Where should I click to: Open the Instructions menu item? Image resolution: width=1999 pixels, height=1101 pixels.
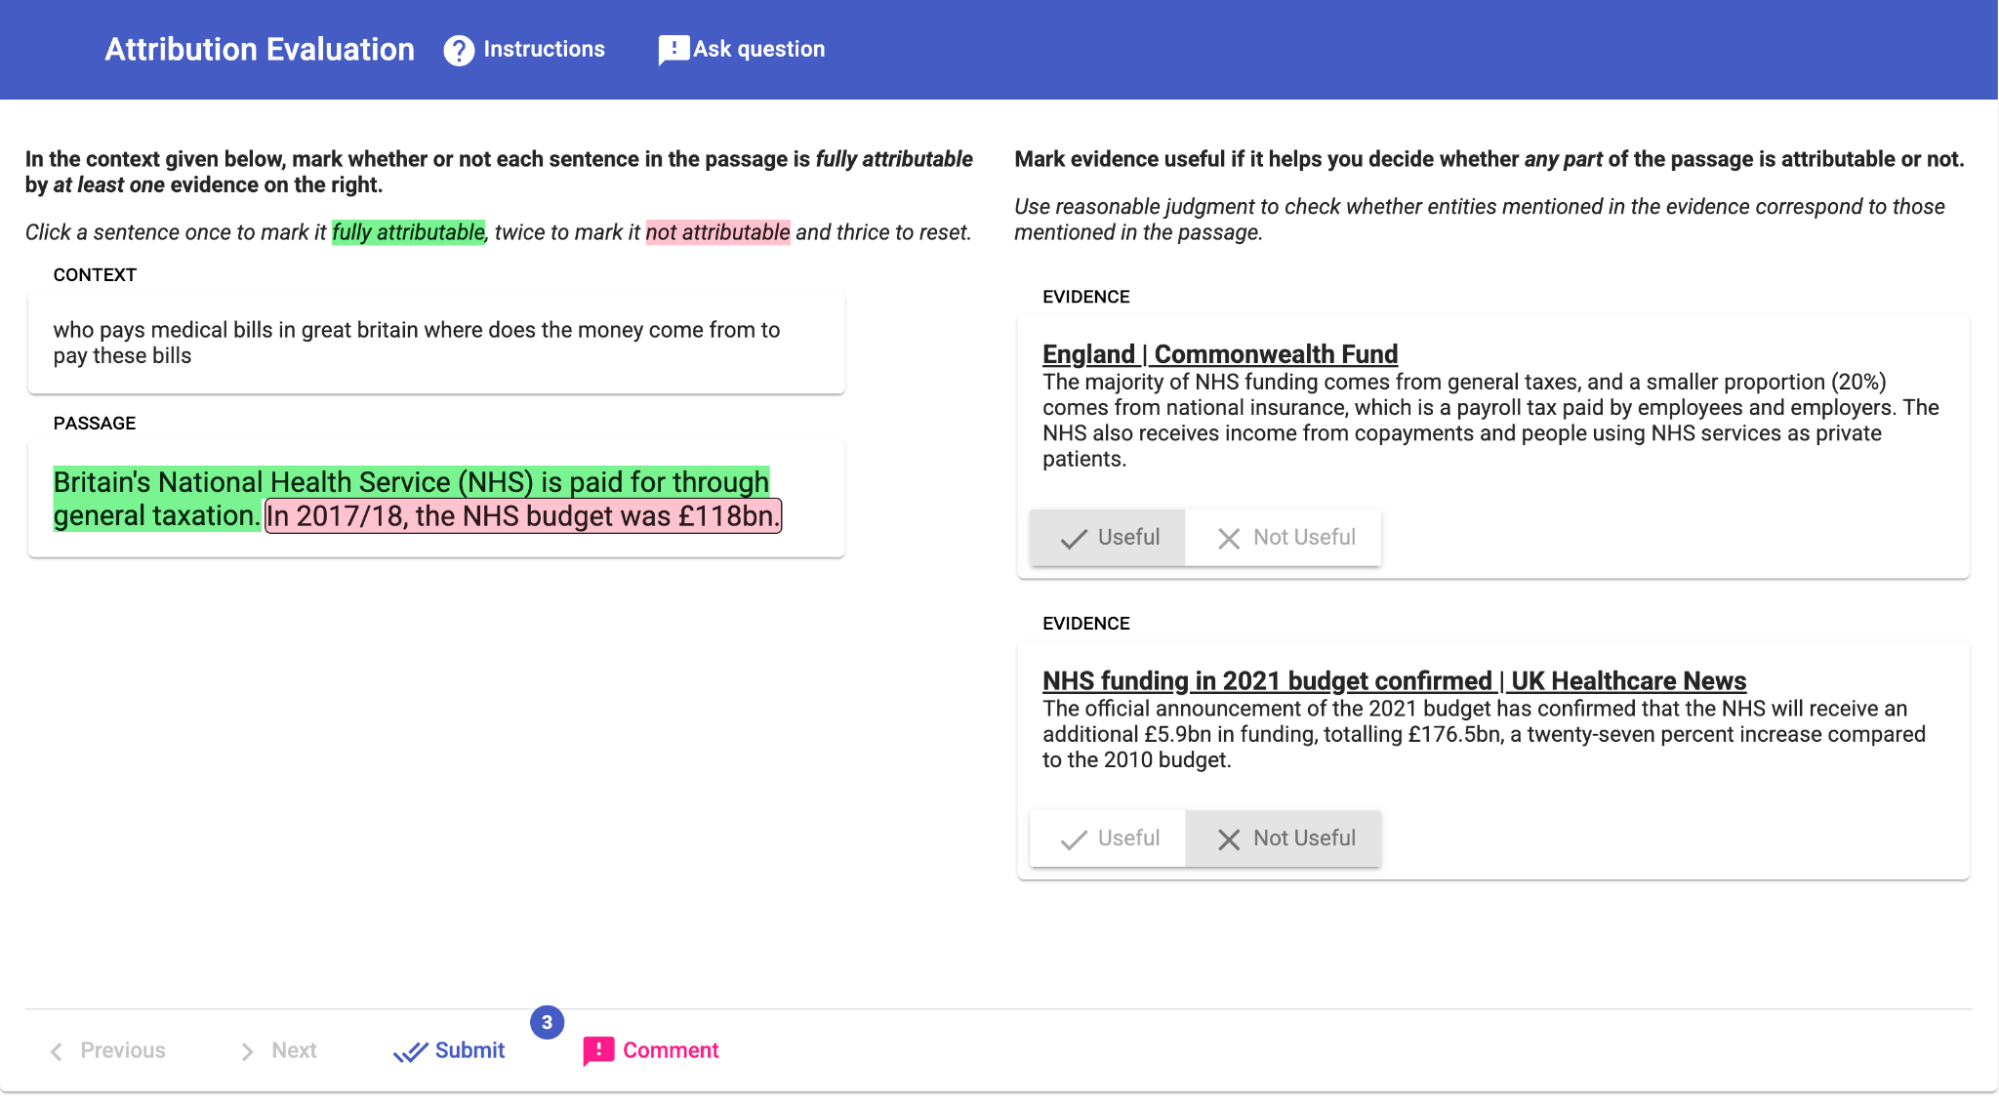(x=543, y=49)
